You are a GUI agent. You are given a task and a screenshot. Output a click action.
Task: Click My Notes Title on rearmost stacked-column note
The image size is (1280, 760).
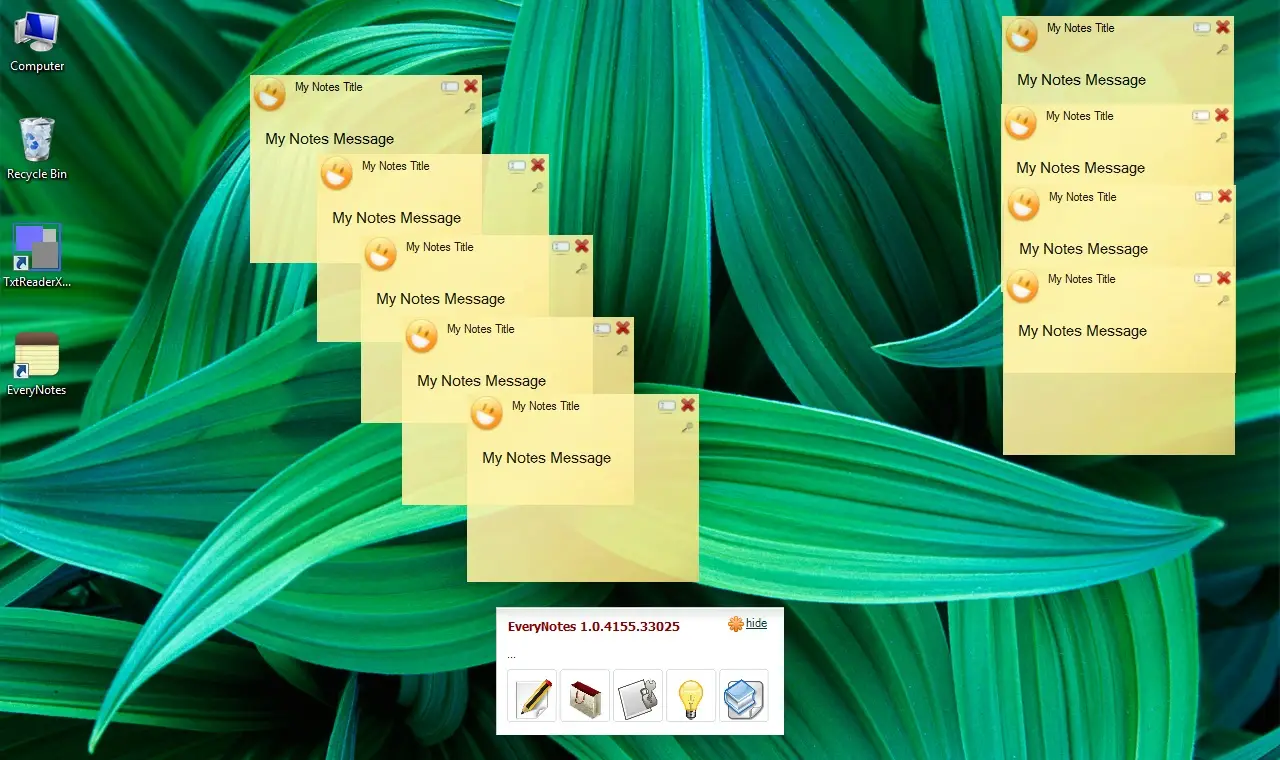(x=1081, y=28)
